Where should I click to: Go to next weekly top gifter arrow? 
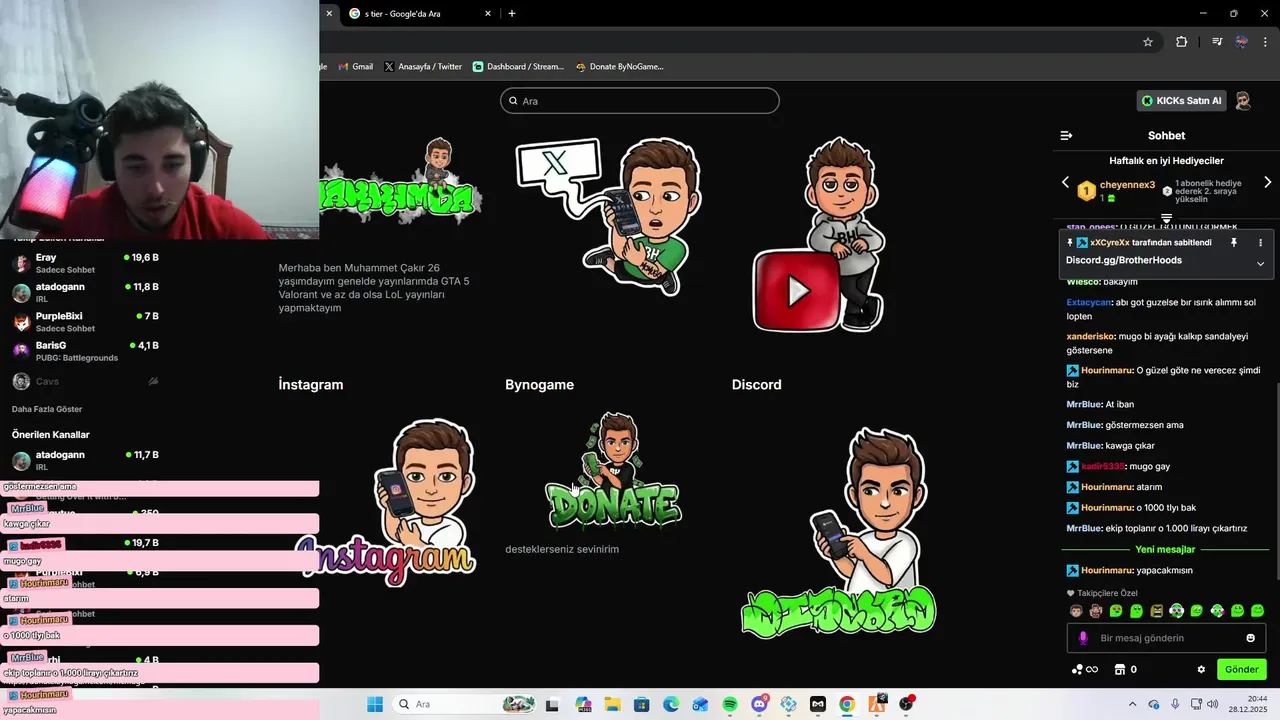click(x=1267, y=183)
